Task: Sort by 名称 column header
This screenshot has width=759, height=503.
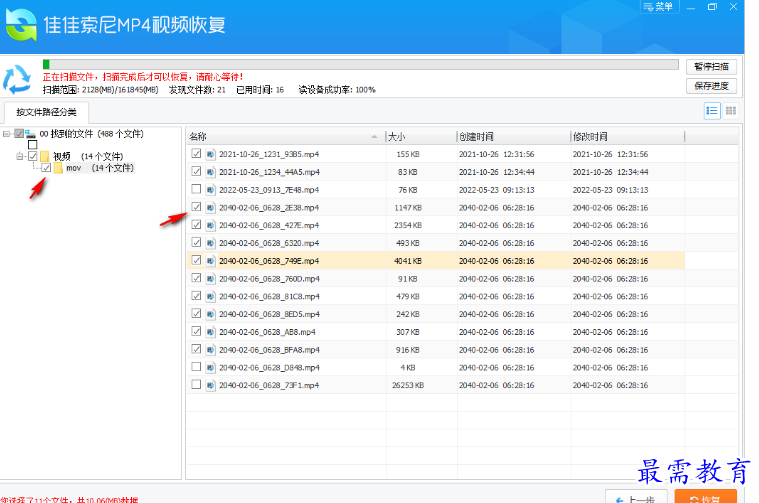Action: coord(286,137)
